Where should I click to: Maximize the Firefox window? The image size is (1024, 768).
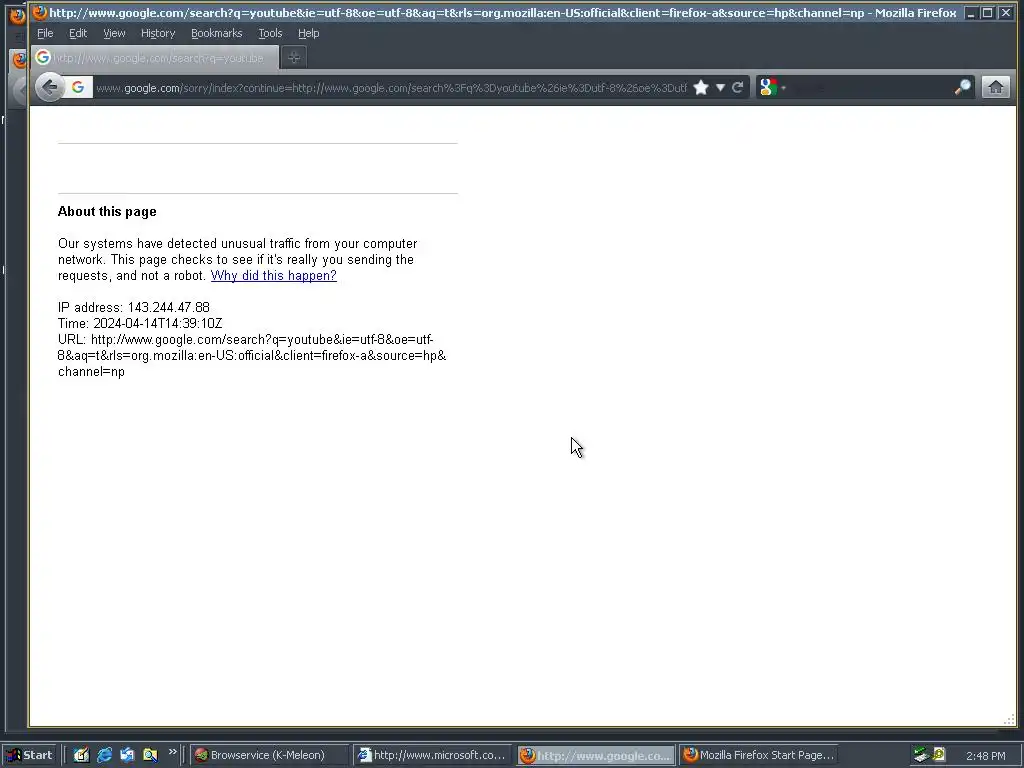pyautogui.click(x=988, y=12)
